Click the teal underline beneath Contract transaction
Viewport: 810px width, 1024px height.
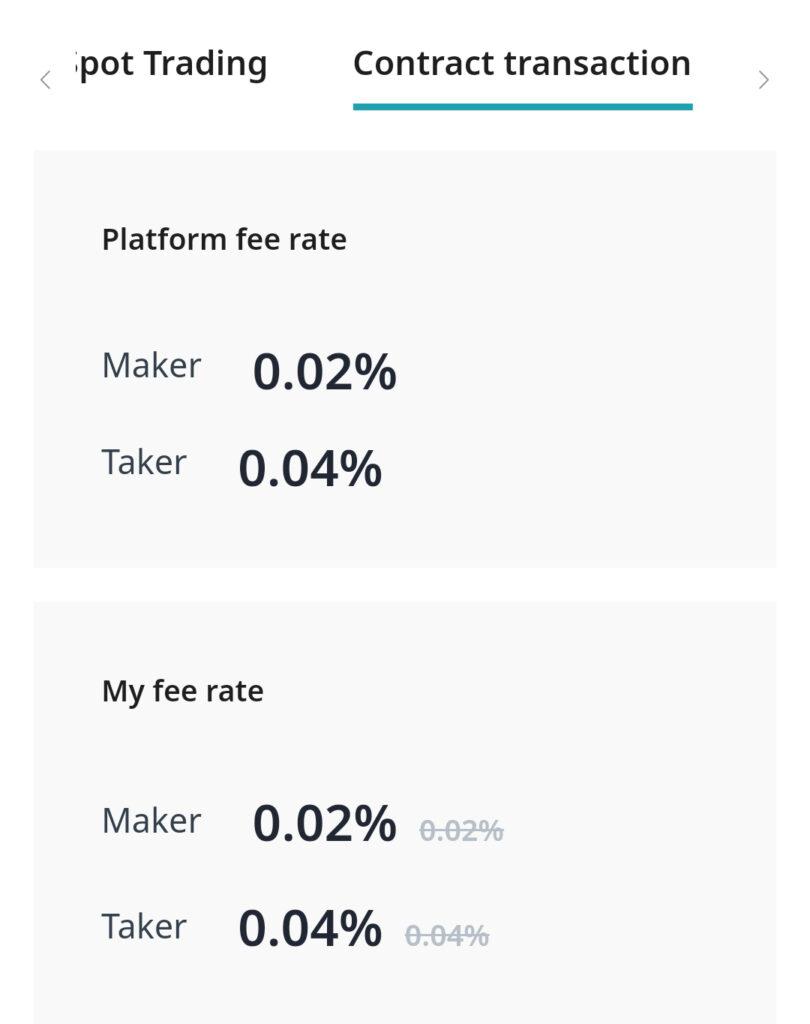point(523,106)
